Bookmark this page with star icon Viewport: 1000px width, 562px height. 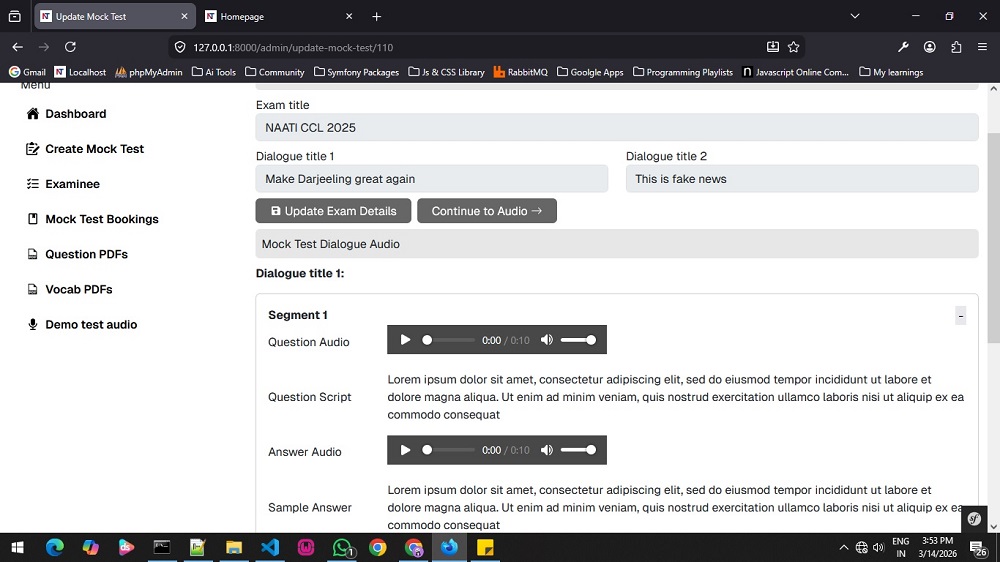793,47
